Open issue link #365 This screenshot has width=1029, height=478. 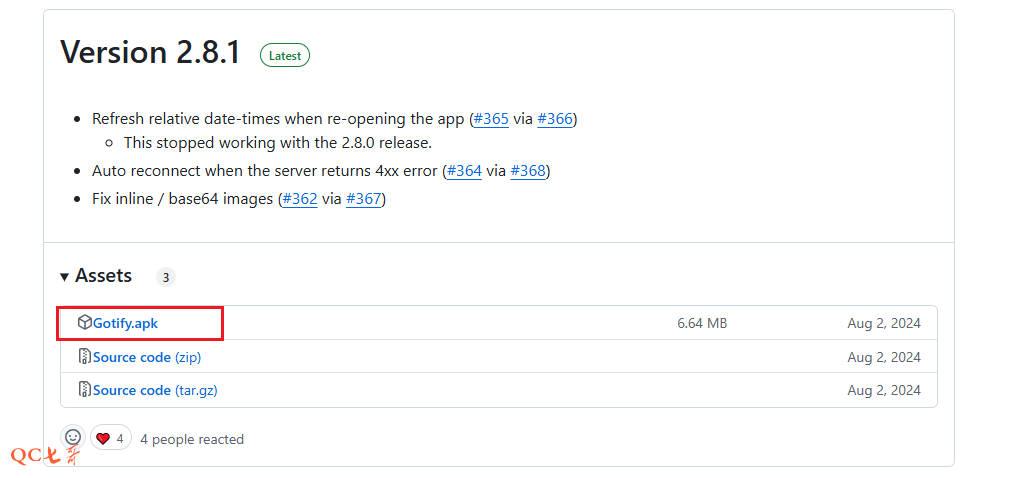tap(491, 119)
